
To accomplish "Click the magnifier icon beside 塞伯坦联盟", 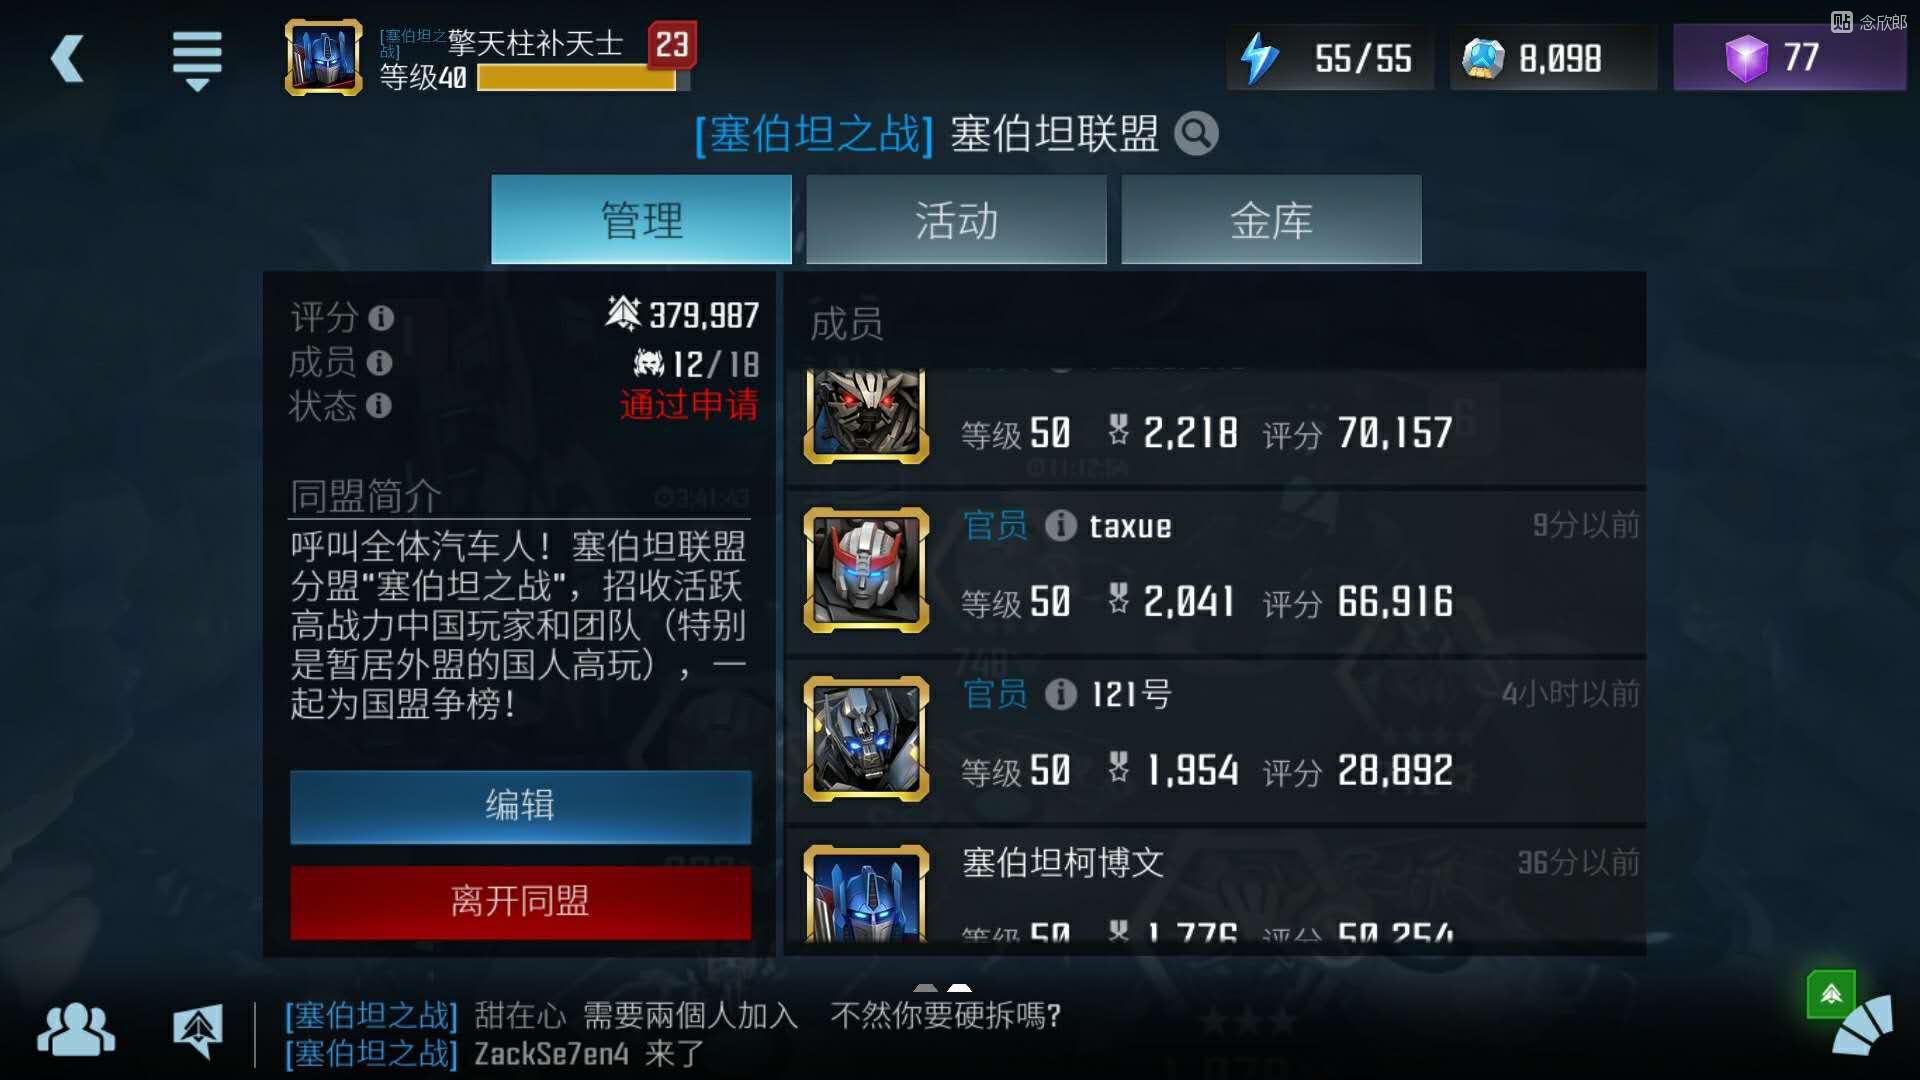I will (x=1196, y=133).
